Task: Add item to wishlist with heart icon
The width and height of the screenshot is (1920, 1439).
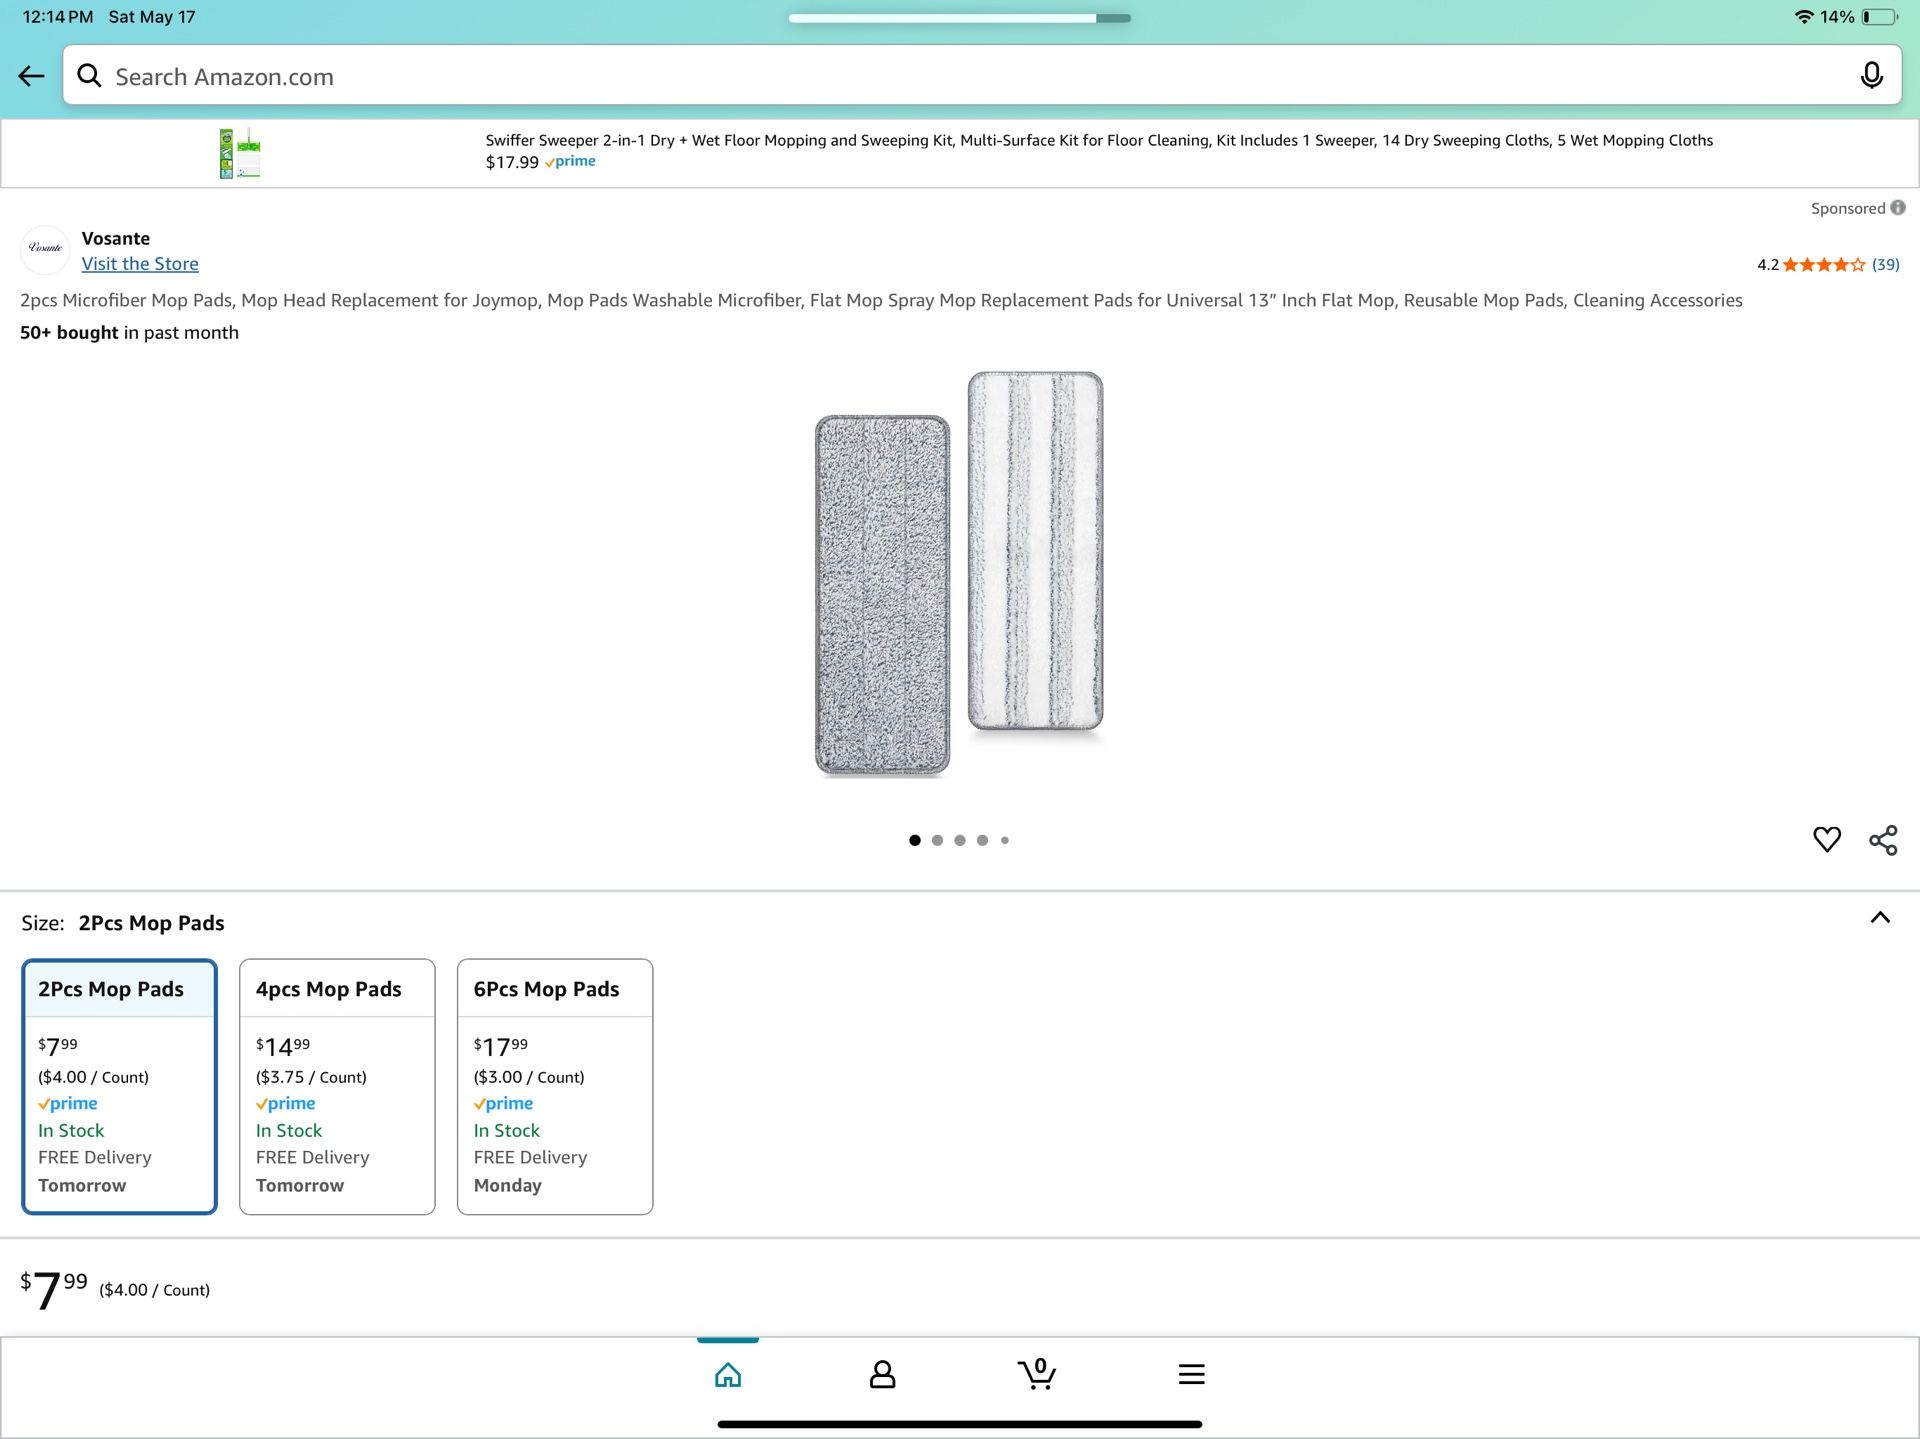Action: click(x=1826, y=840)
